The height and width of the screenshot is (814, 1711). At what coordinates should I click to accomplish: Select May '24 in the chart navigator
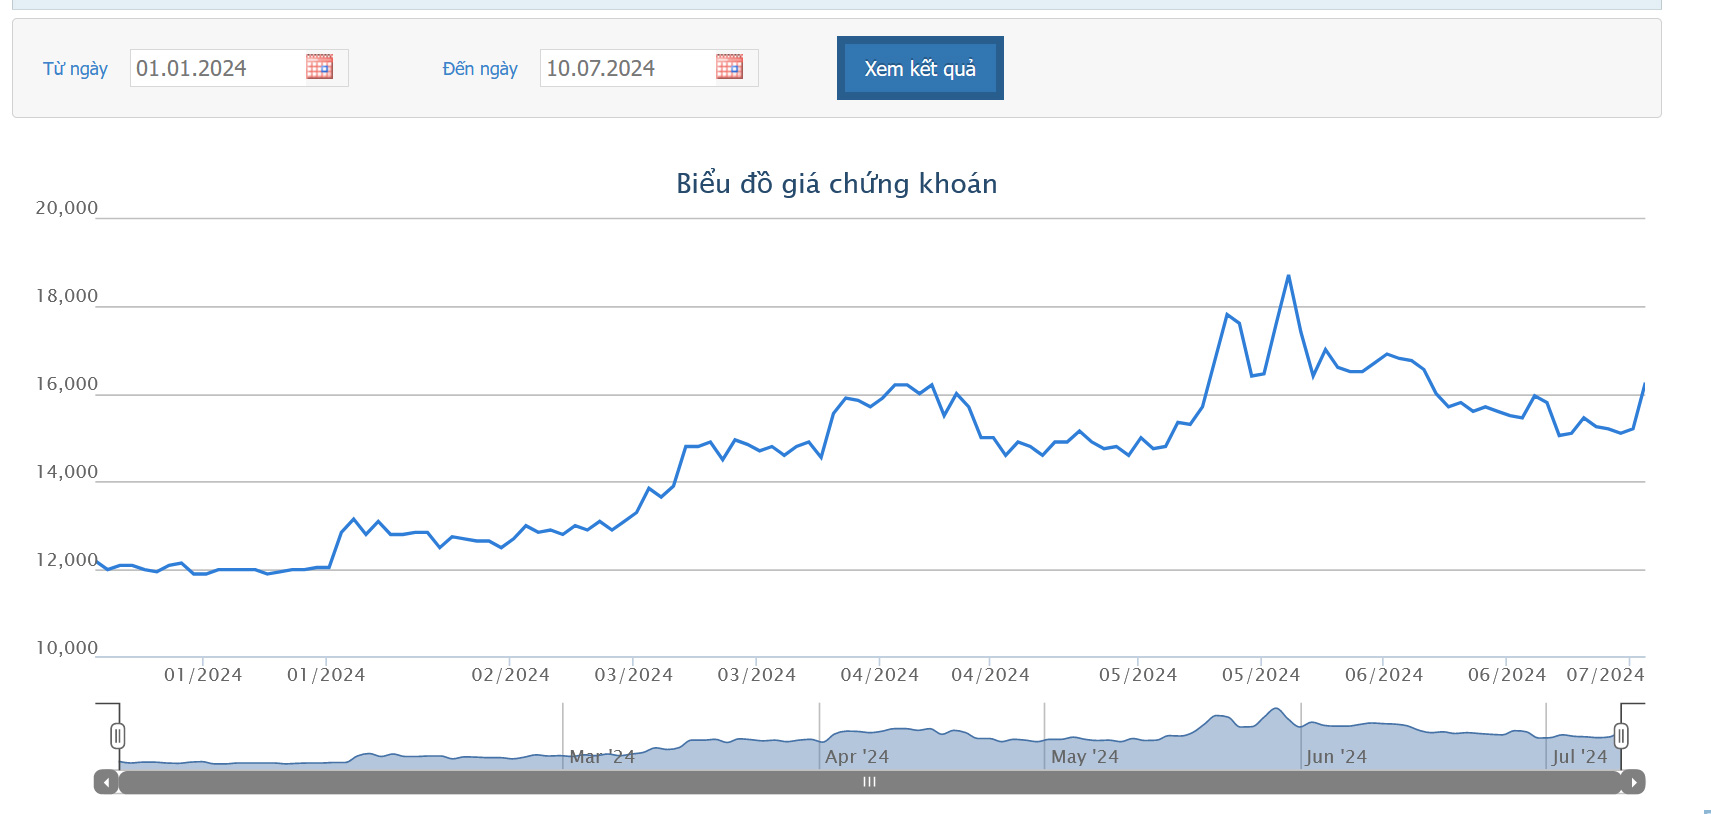[1084, 757]
